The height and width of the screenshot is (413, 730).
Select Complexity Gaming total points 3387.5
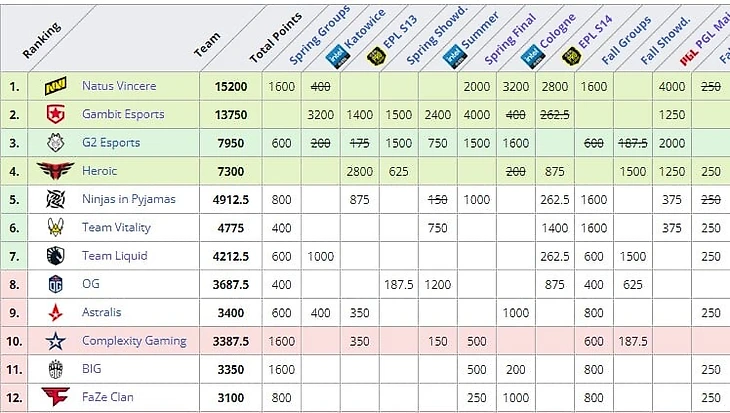[231, 341]
